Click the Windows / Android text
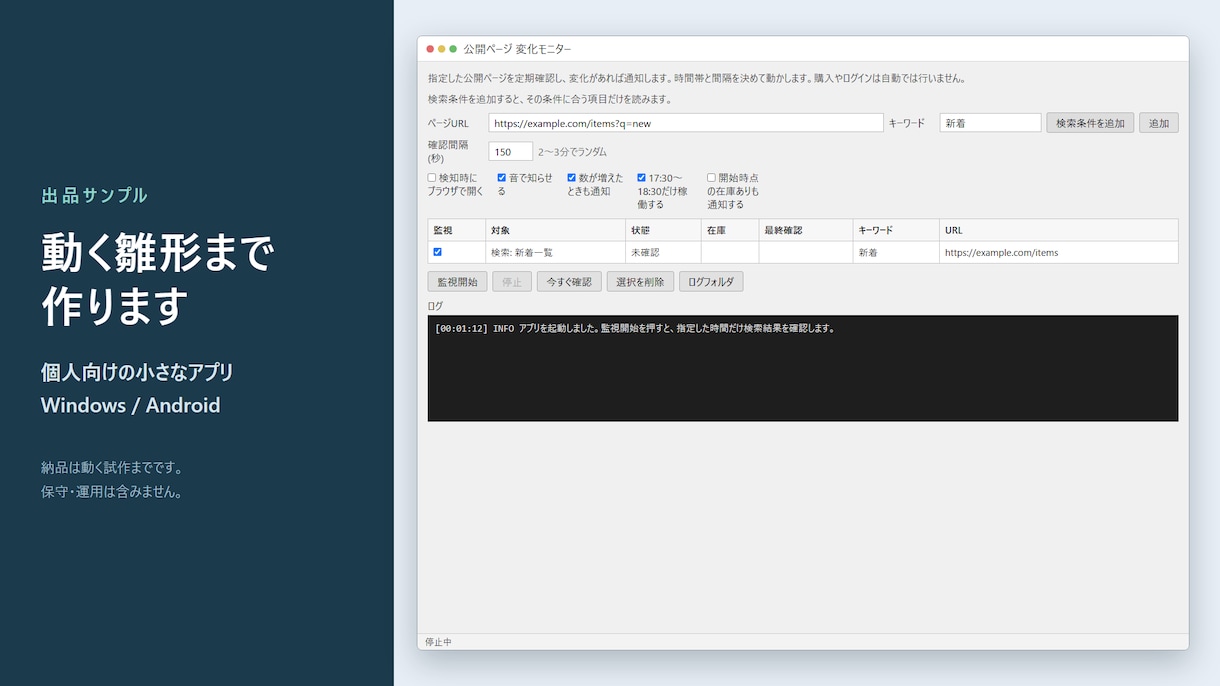This screenshot has width=1220, height=686. (130, 405)
